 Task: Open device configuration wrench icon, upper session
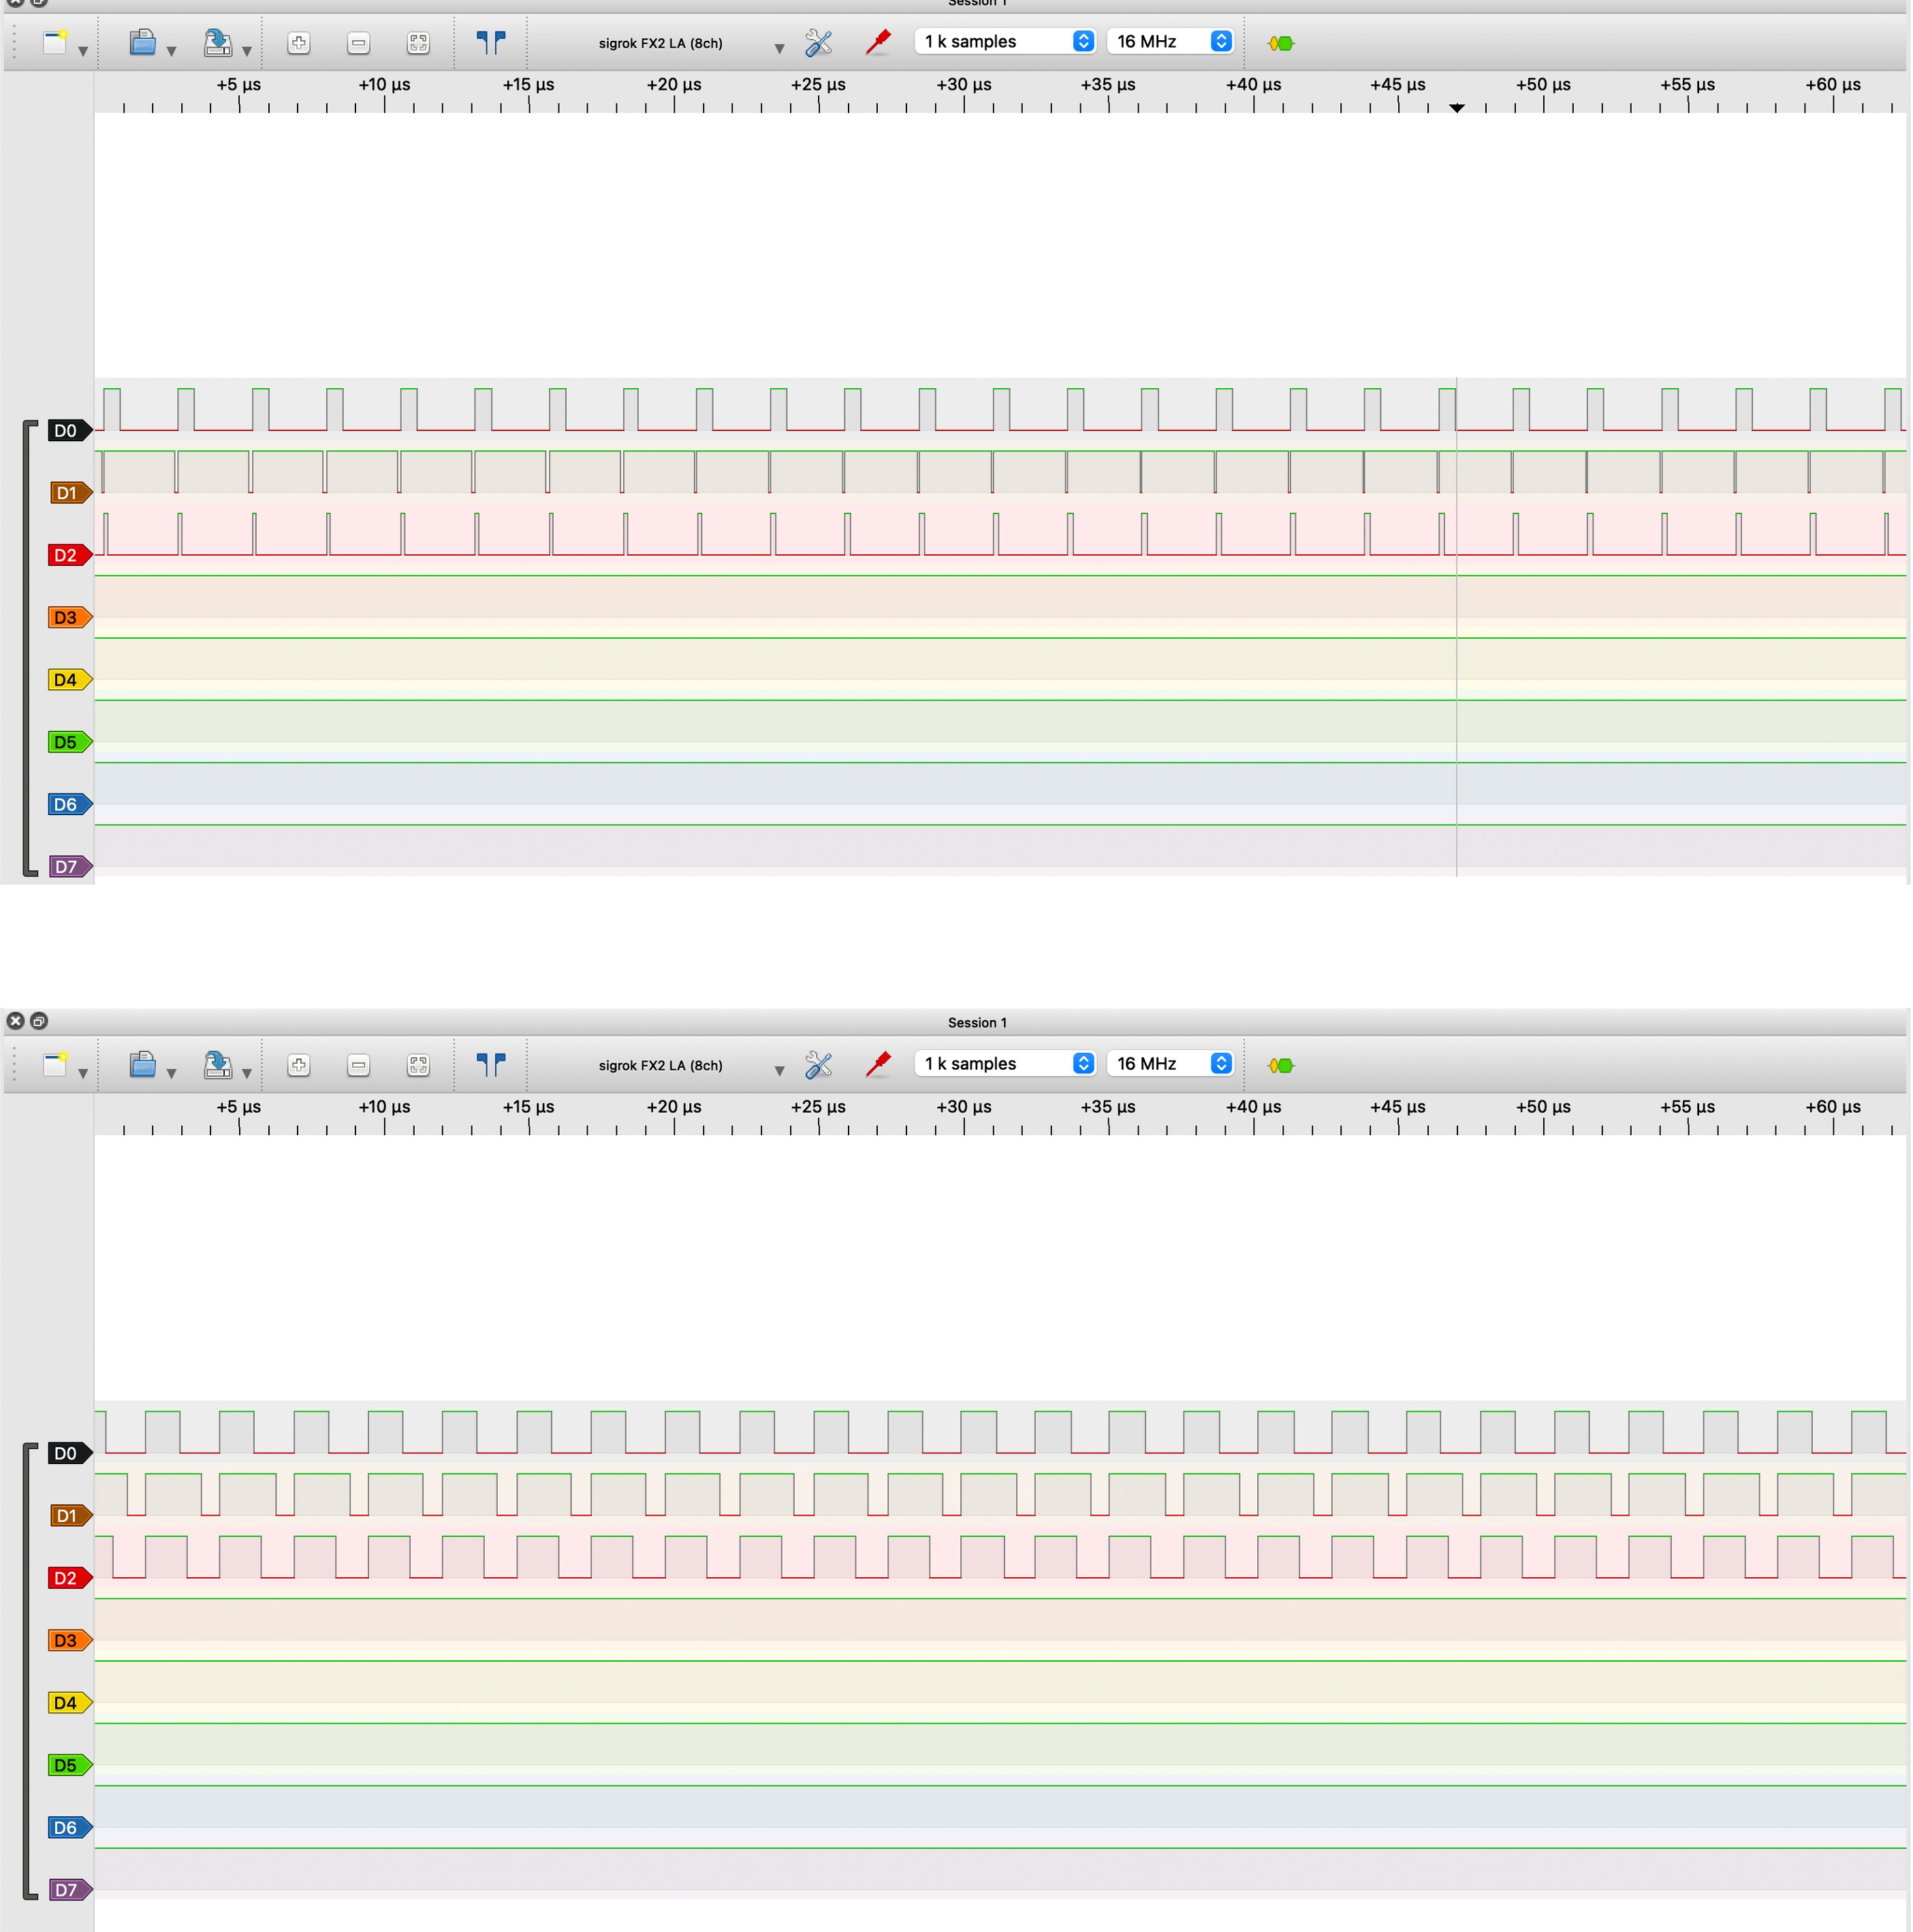[818, 43]
